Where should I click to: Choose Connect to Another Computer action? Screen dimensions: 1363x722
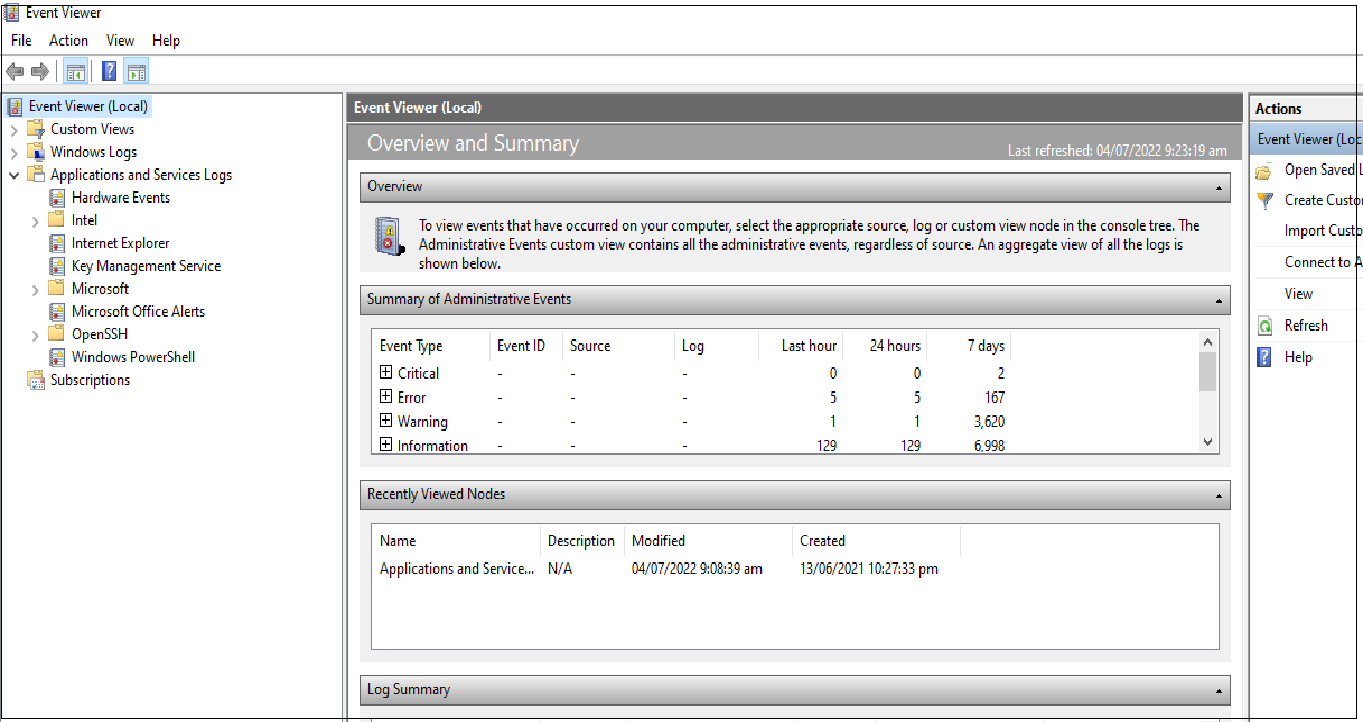[1323, 262]
